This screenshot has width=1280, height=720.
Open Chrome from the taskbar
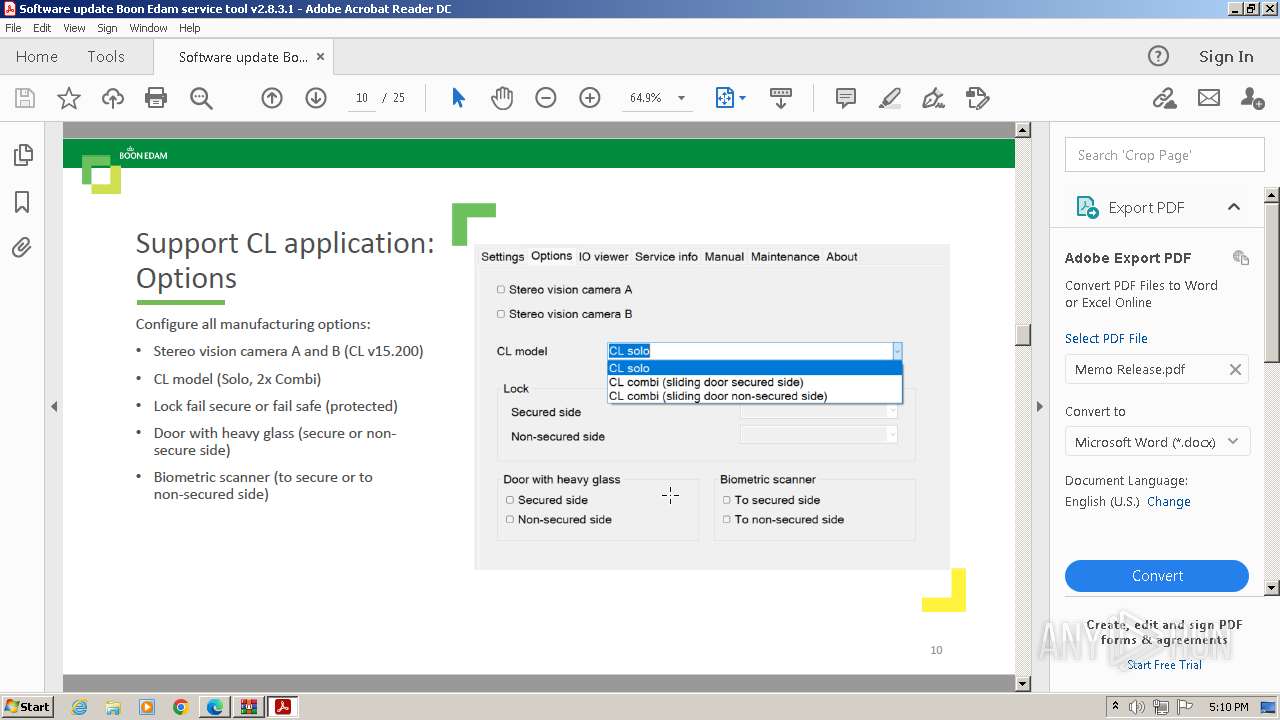point(181,707)
